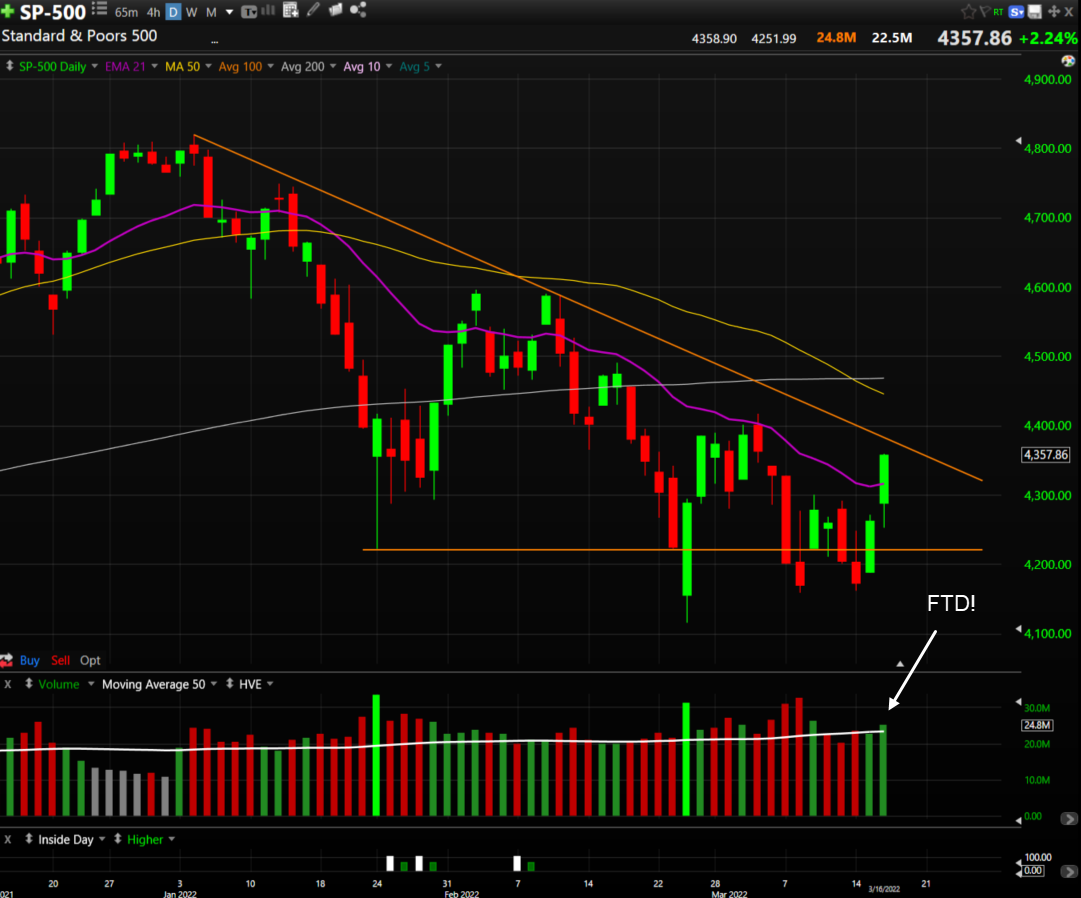Select the D daily timeframe
1081x898 pixels.
(173, 12)
